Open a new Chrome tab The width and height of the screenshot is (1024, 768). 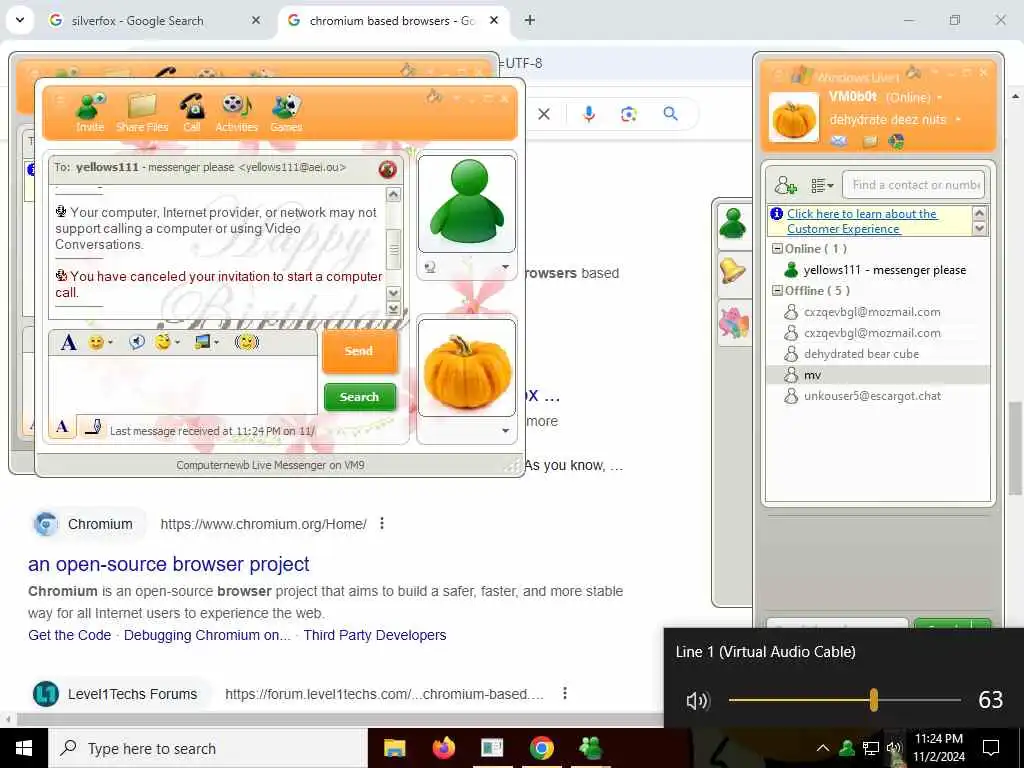click(530, 21)
